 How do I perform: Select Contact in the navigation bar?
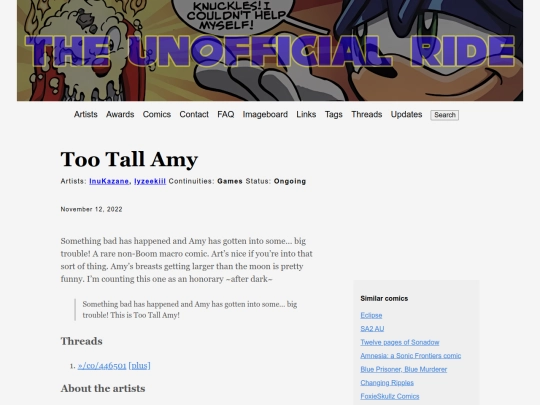[194, 114]
